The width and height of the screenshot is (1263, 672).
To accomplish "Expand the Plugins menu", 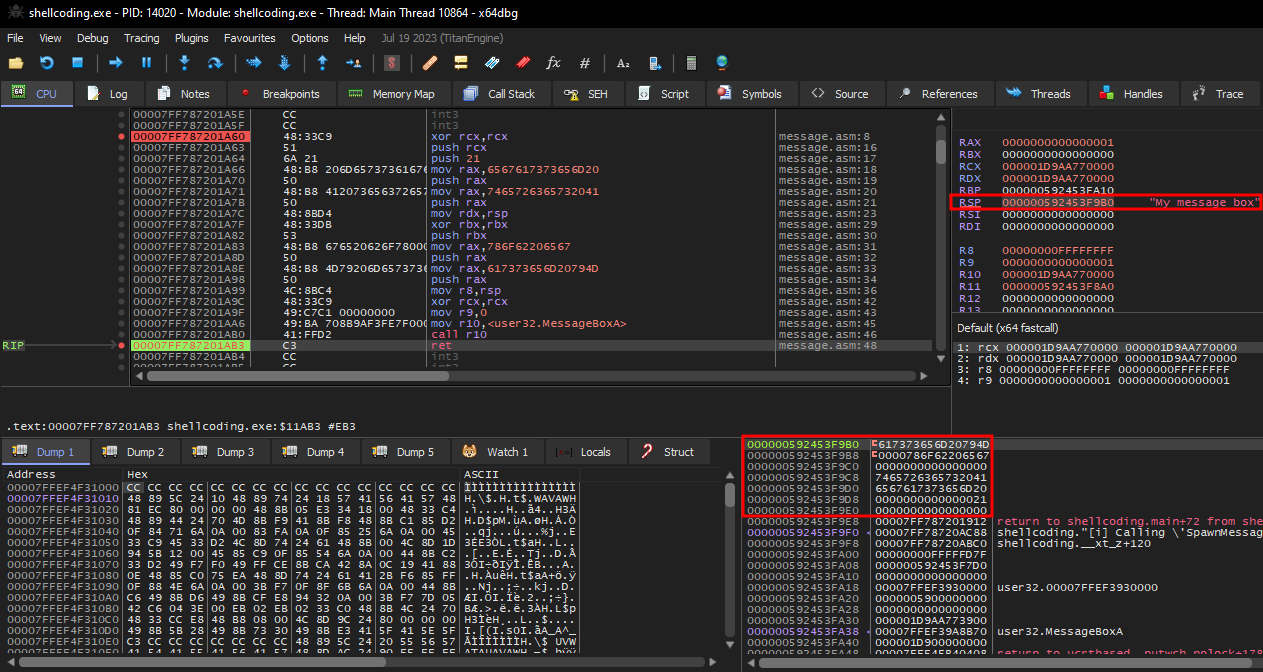I will (191, 38).
